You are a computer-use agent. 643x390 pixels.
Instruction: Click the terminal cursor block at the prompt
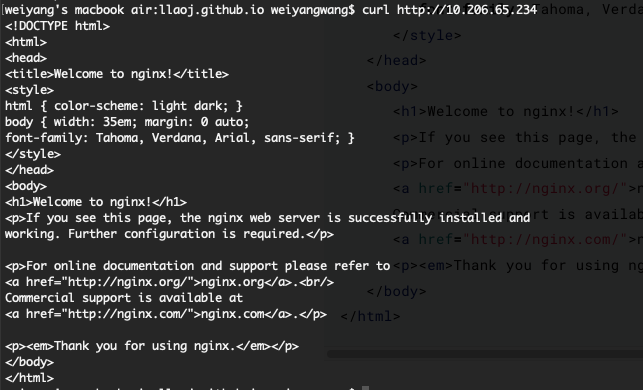click(365, 388)
